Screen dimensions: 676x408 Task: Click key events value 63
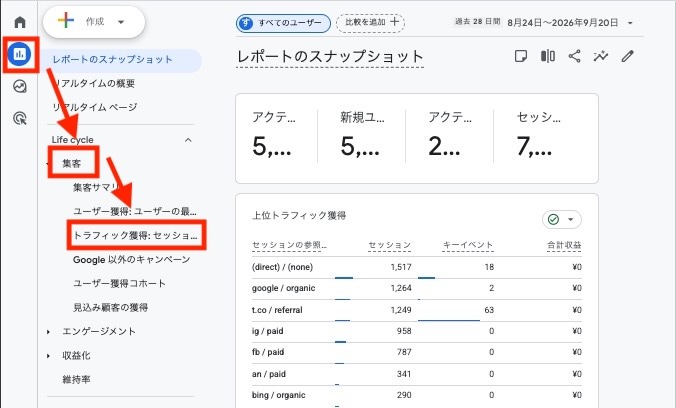[x=489, y=310]
